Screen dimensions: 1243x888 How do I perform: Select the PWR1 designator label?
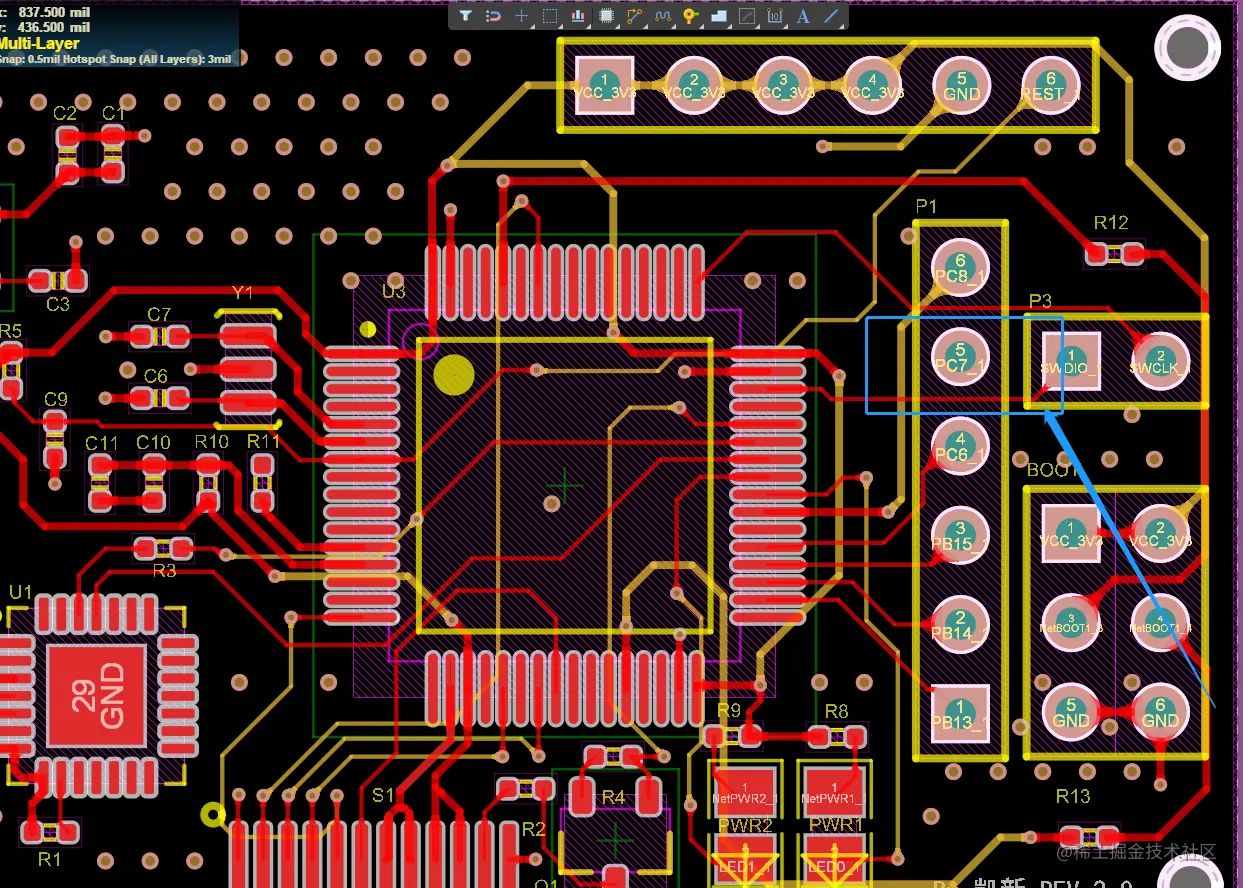(837, 826)
